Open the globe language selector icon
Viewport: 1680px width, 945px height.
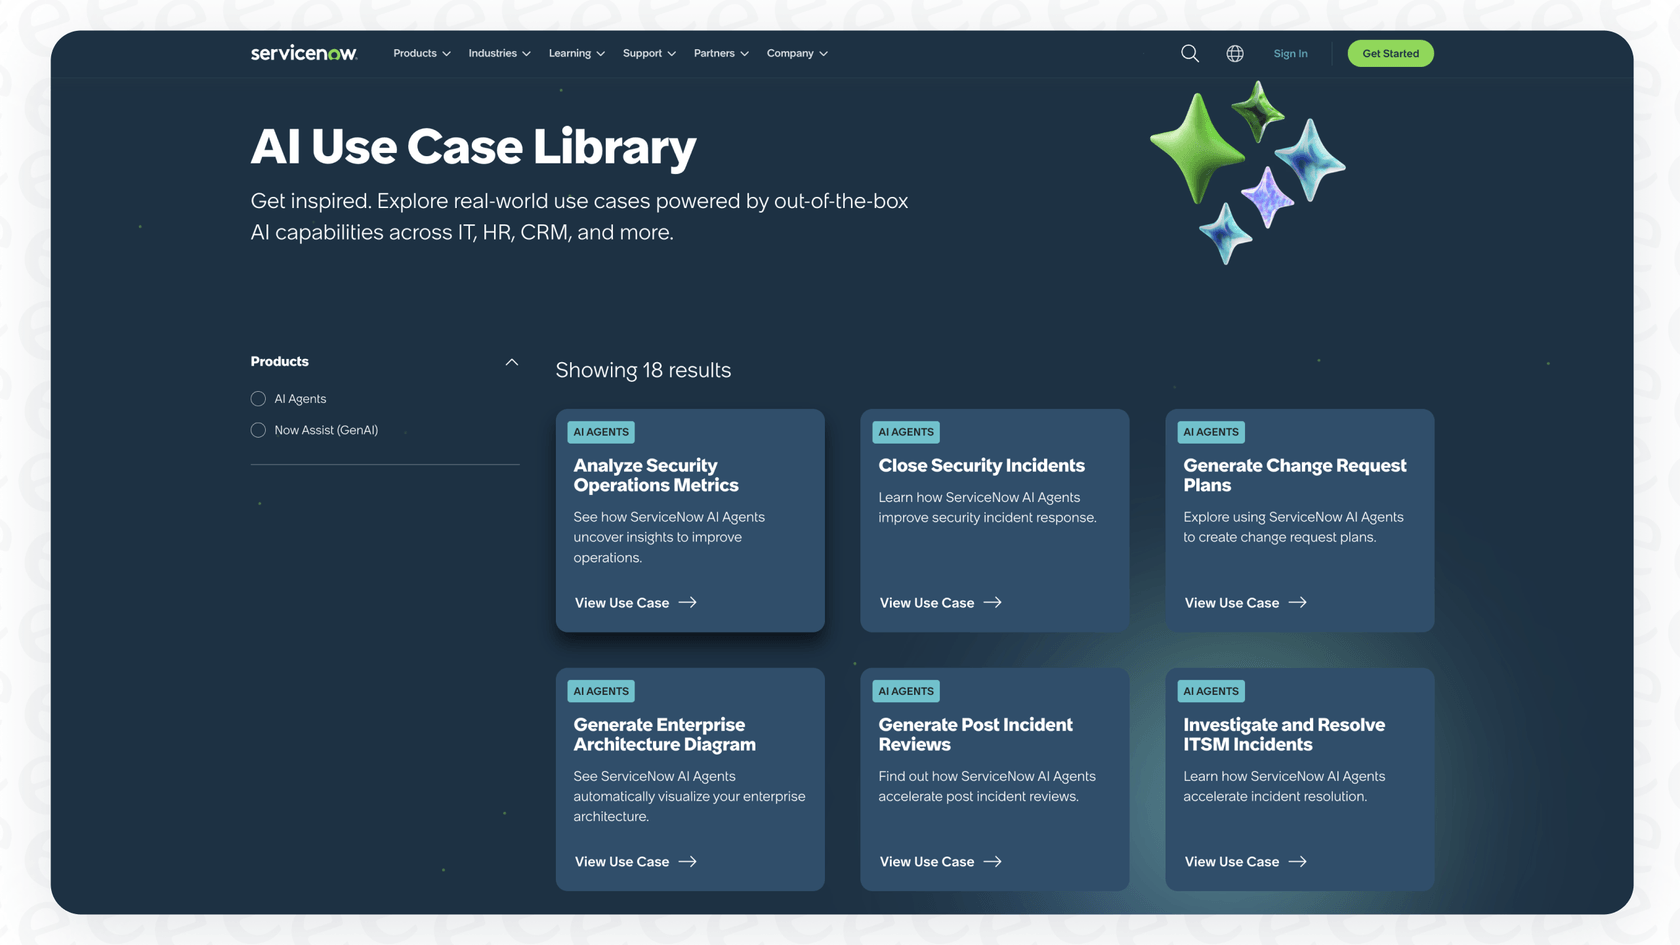tap(1234, 53)
